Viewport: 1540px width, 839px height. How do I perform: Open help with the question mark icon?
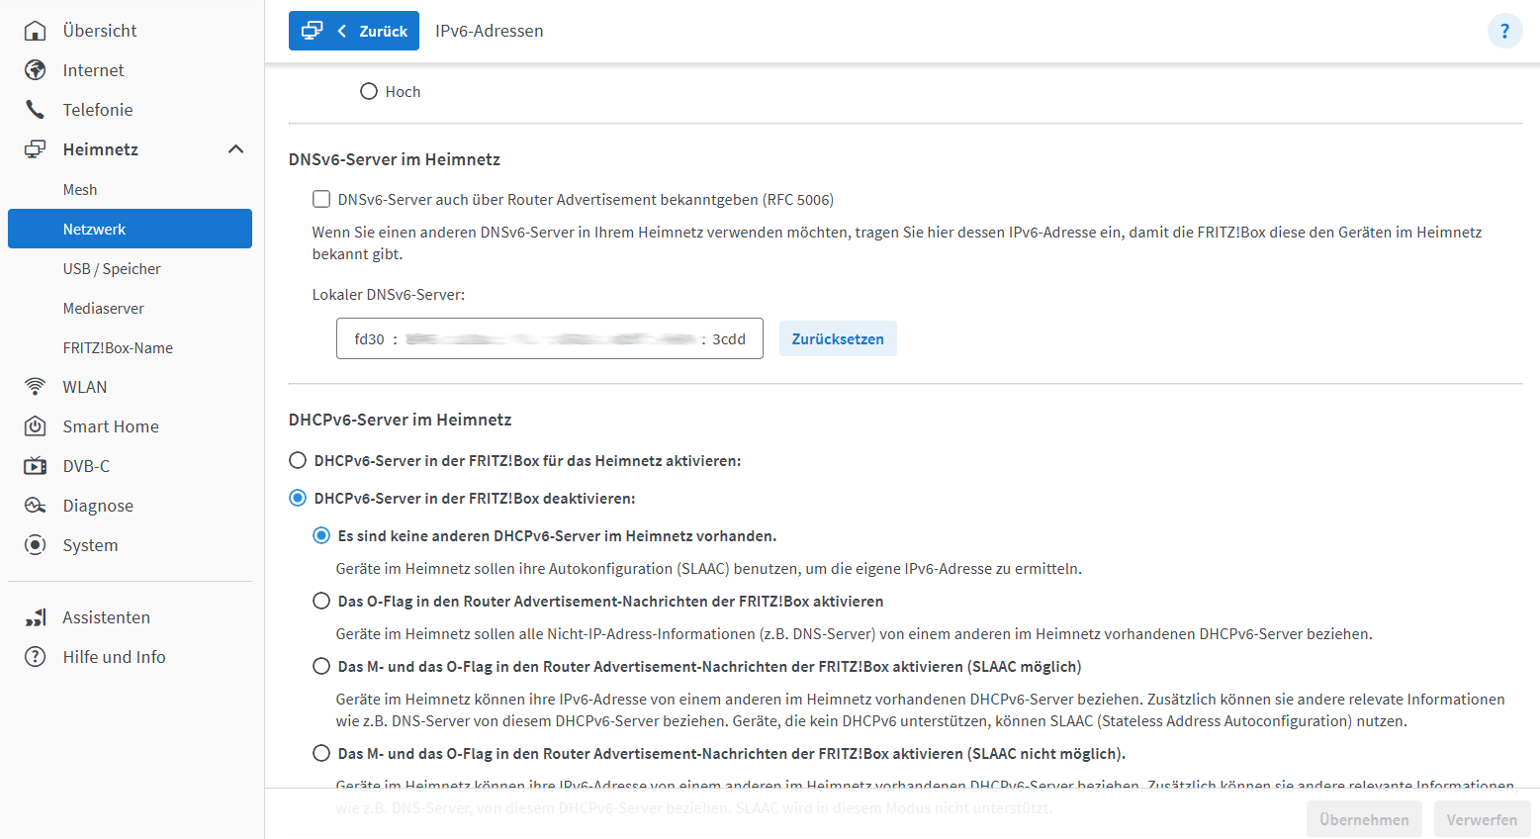[1504, 31]
